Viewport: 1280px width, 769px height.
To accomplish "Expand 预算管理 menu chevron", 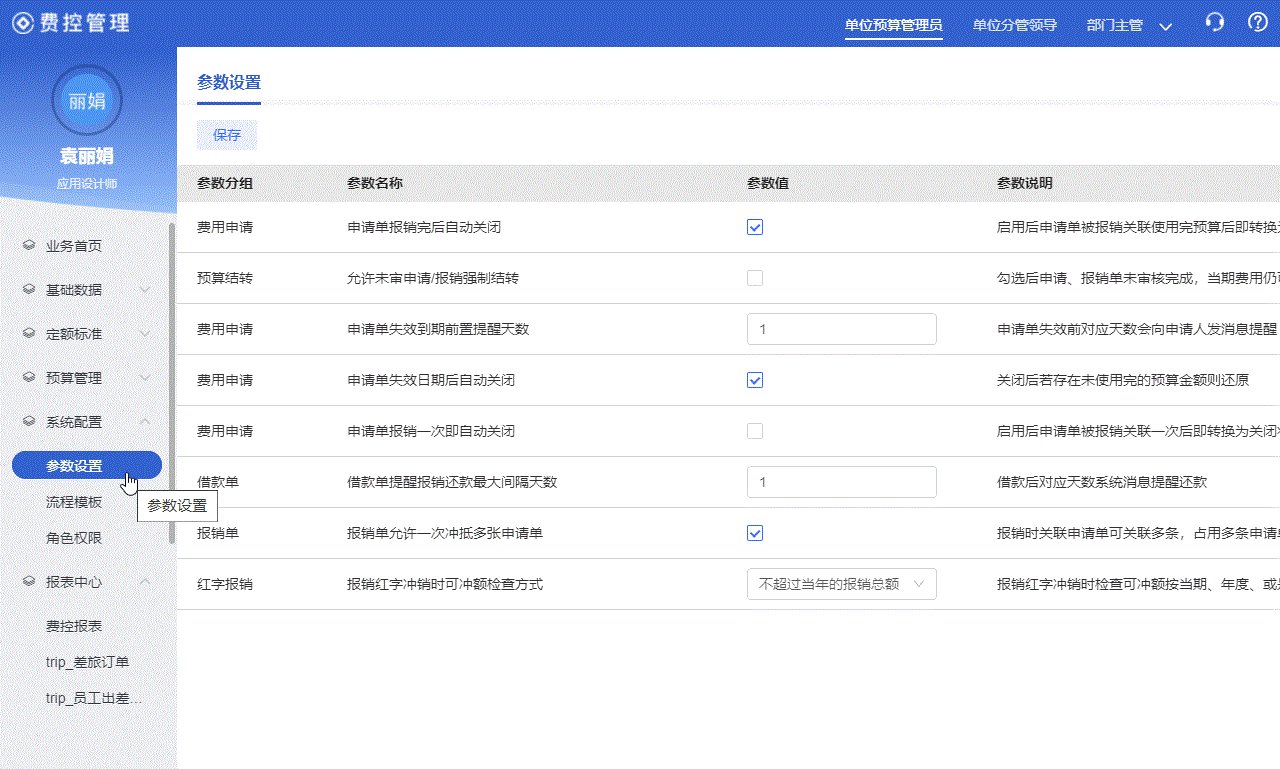I will point(145,378).
